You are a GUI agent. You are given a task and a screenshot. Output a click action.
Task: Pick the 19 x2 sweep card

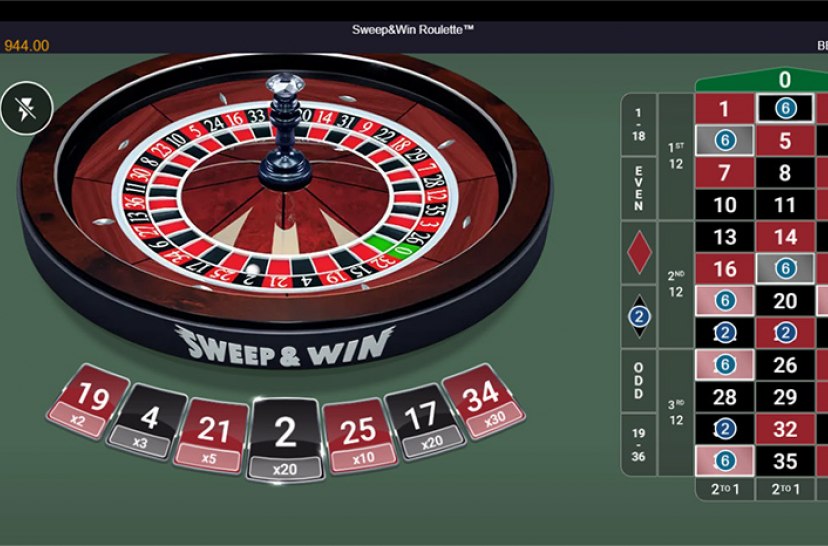(89, 401)
